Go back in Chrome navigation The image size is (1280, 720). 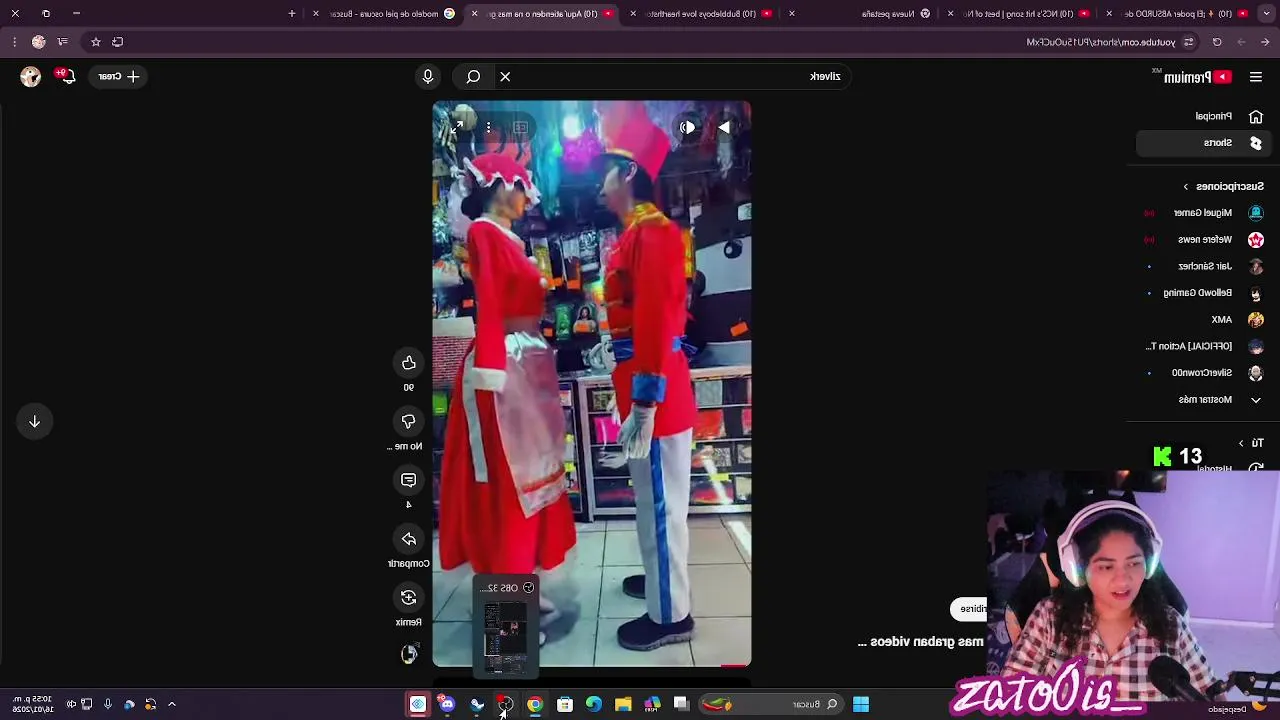(x=1265, y=42)
